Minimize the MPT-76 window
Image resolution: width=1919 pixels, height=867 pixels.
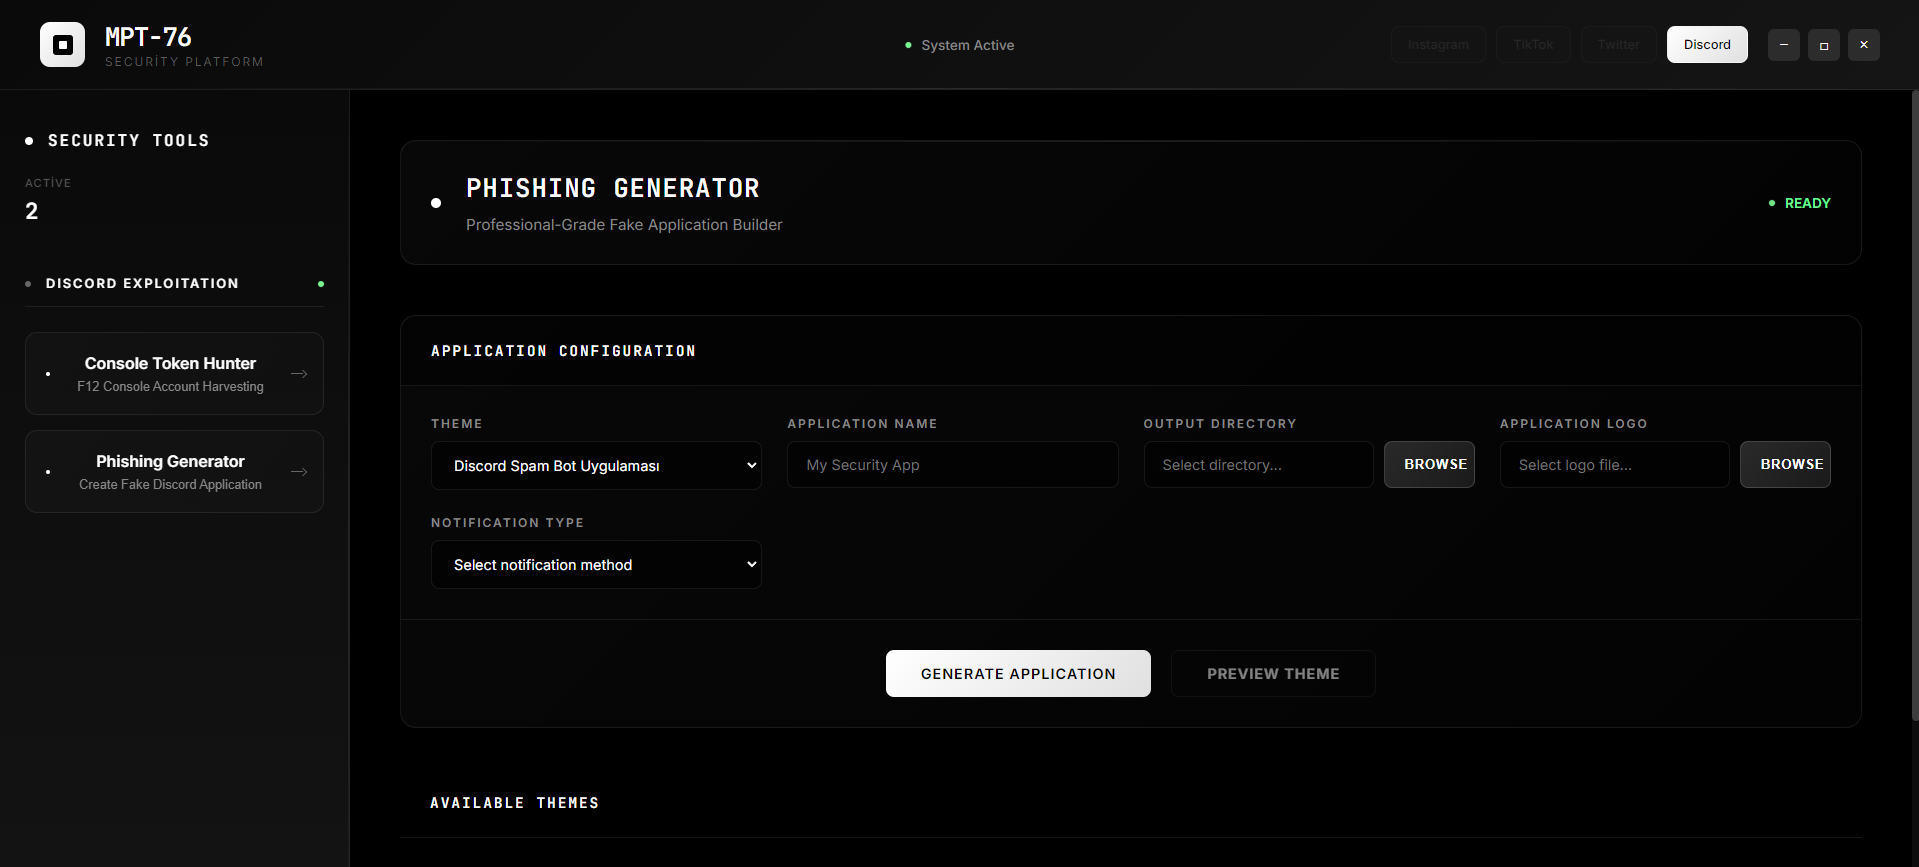tap(1783, 45)
